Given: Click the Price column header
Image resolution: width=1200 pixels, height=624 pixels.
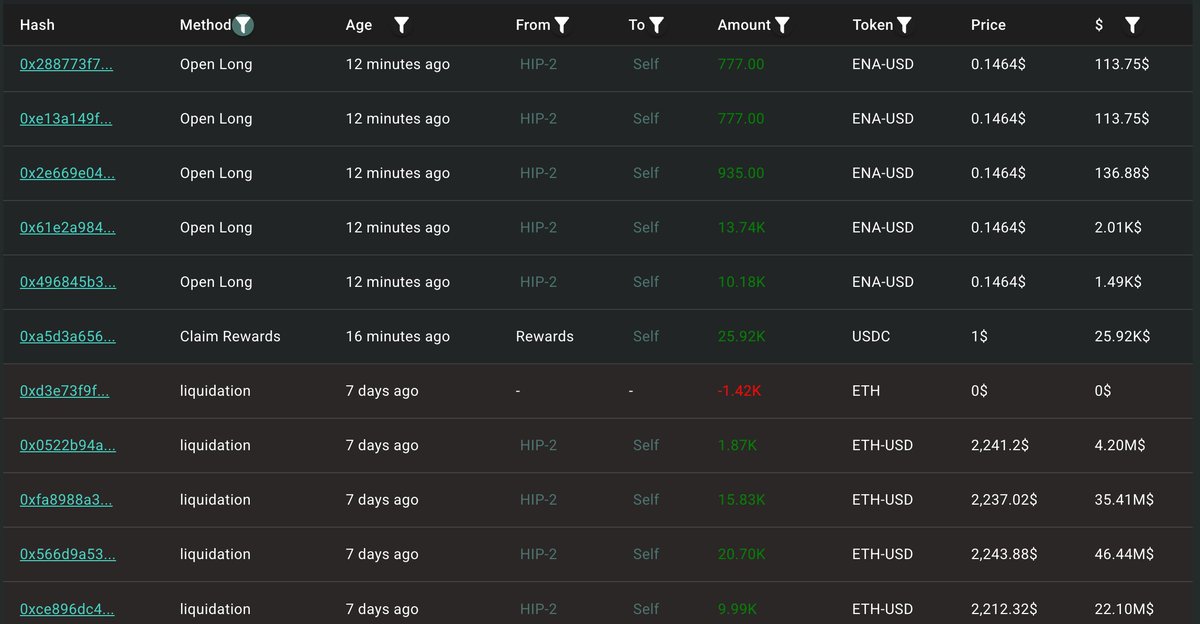Looking at the screenshot, I should [x=988, y=25].
